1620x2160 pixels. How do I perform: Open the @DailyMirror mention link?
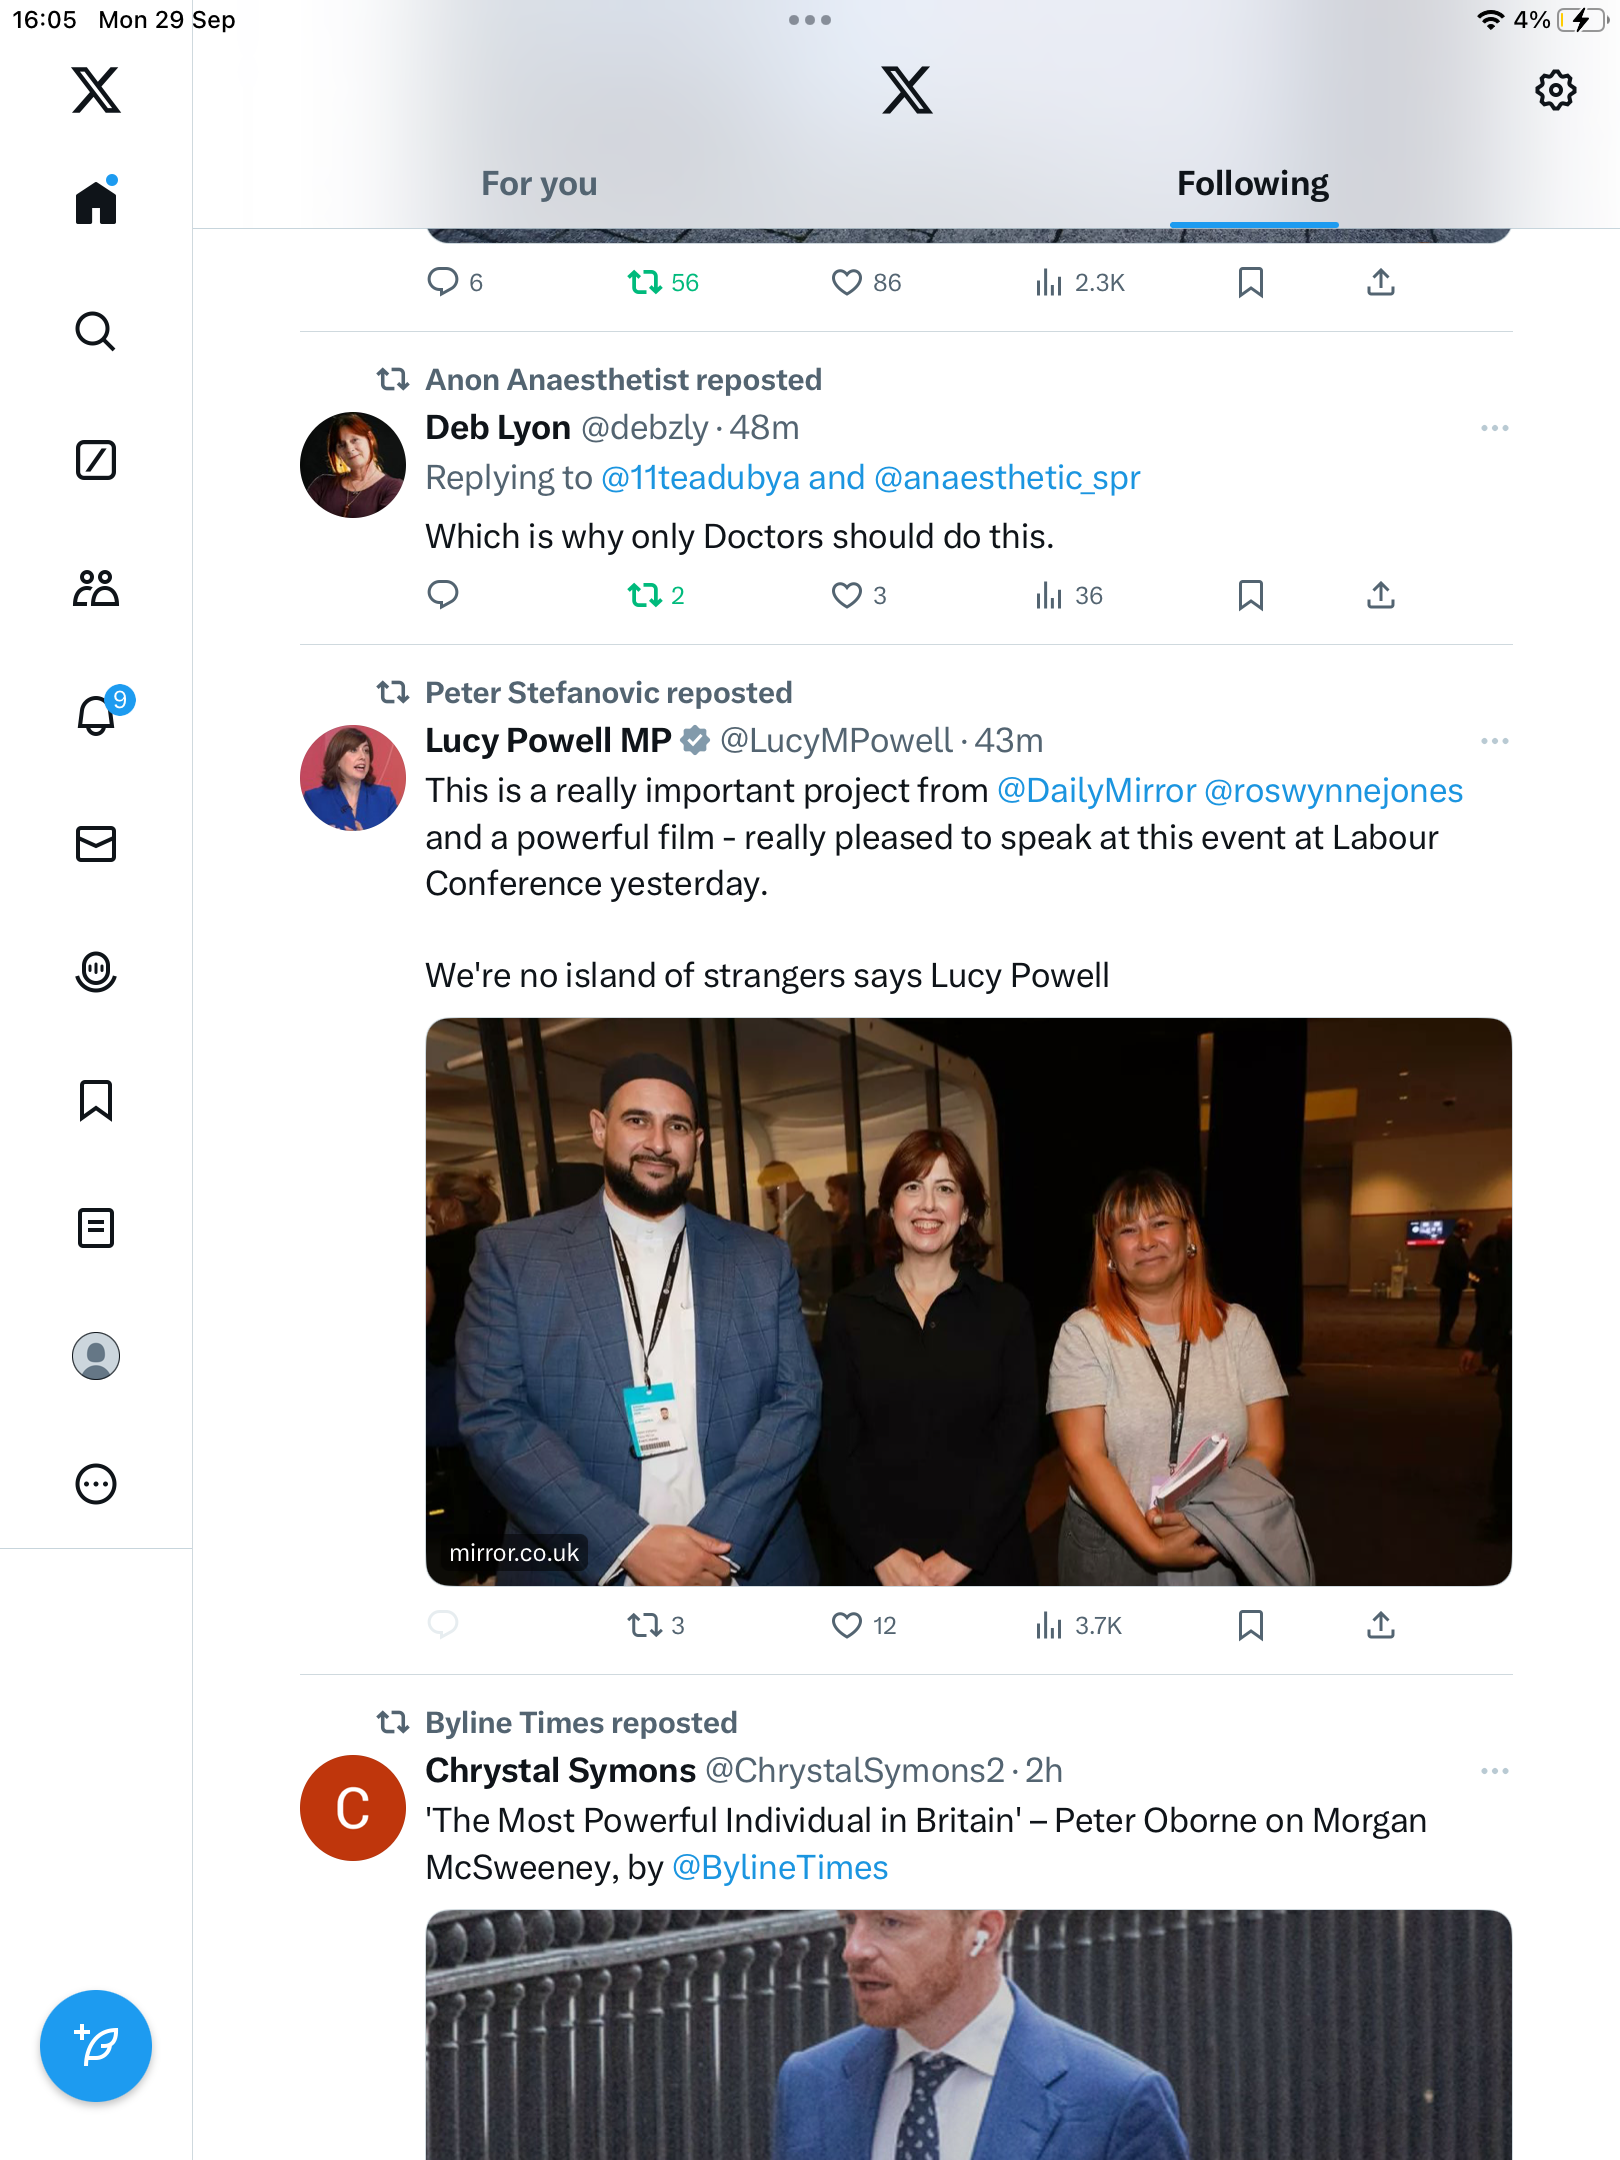tap(1096, 791)
